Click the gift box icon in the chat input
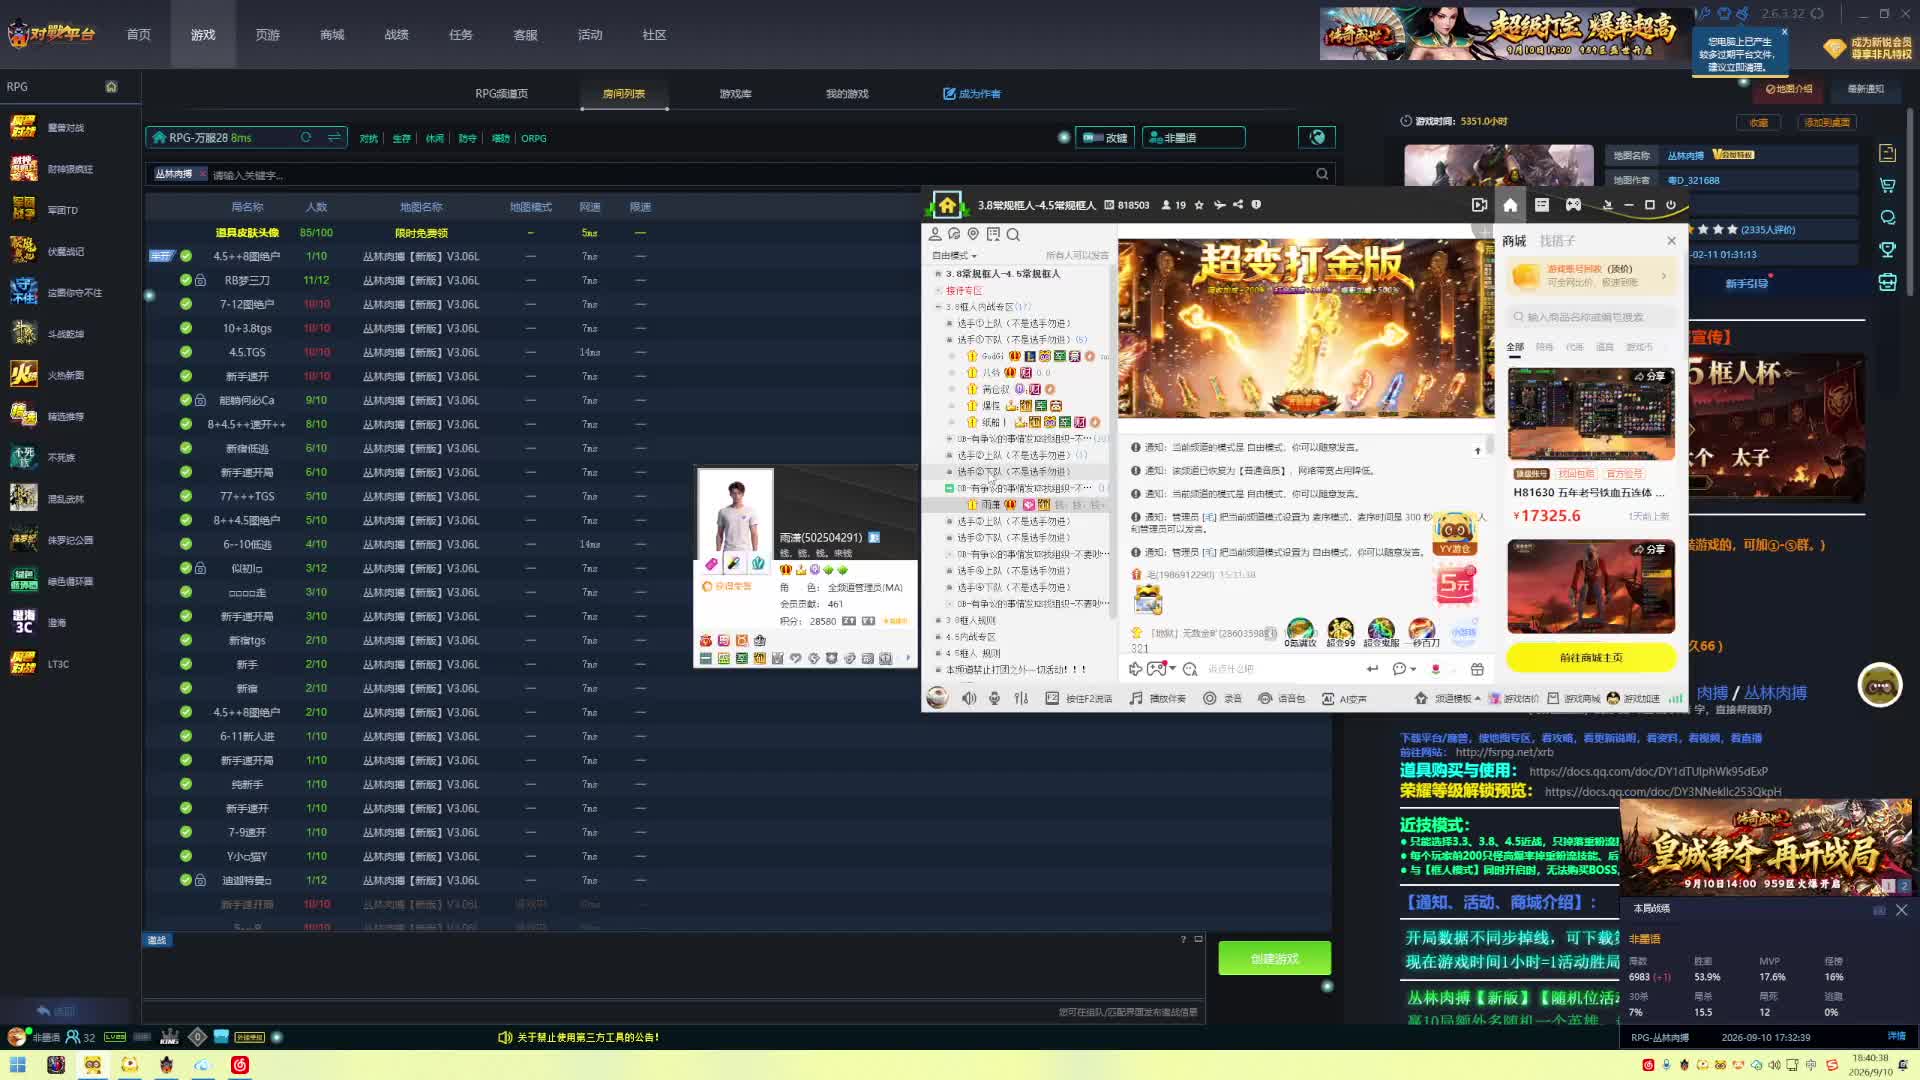This screenshot has width=1920, height=1080. (x=1477, y=669)
